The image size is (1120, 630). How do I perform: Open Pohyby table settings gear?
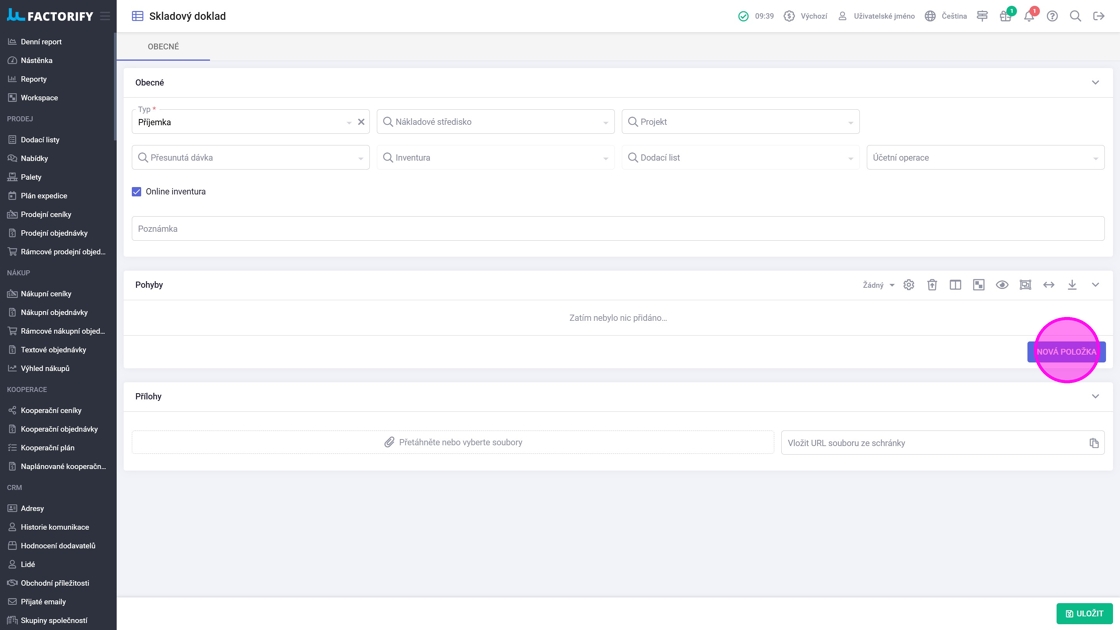click(x=909, y=285)
